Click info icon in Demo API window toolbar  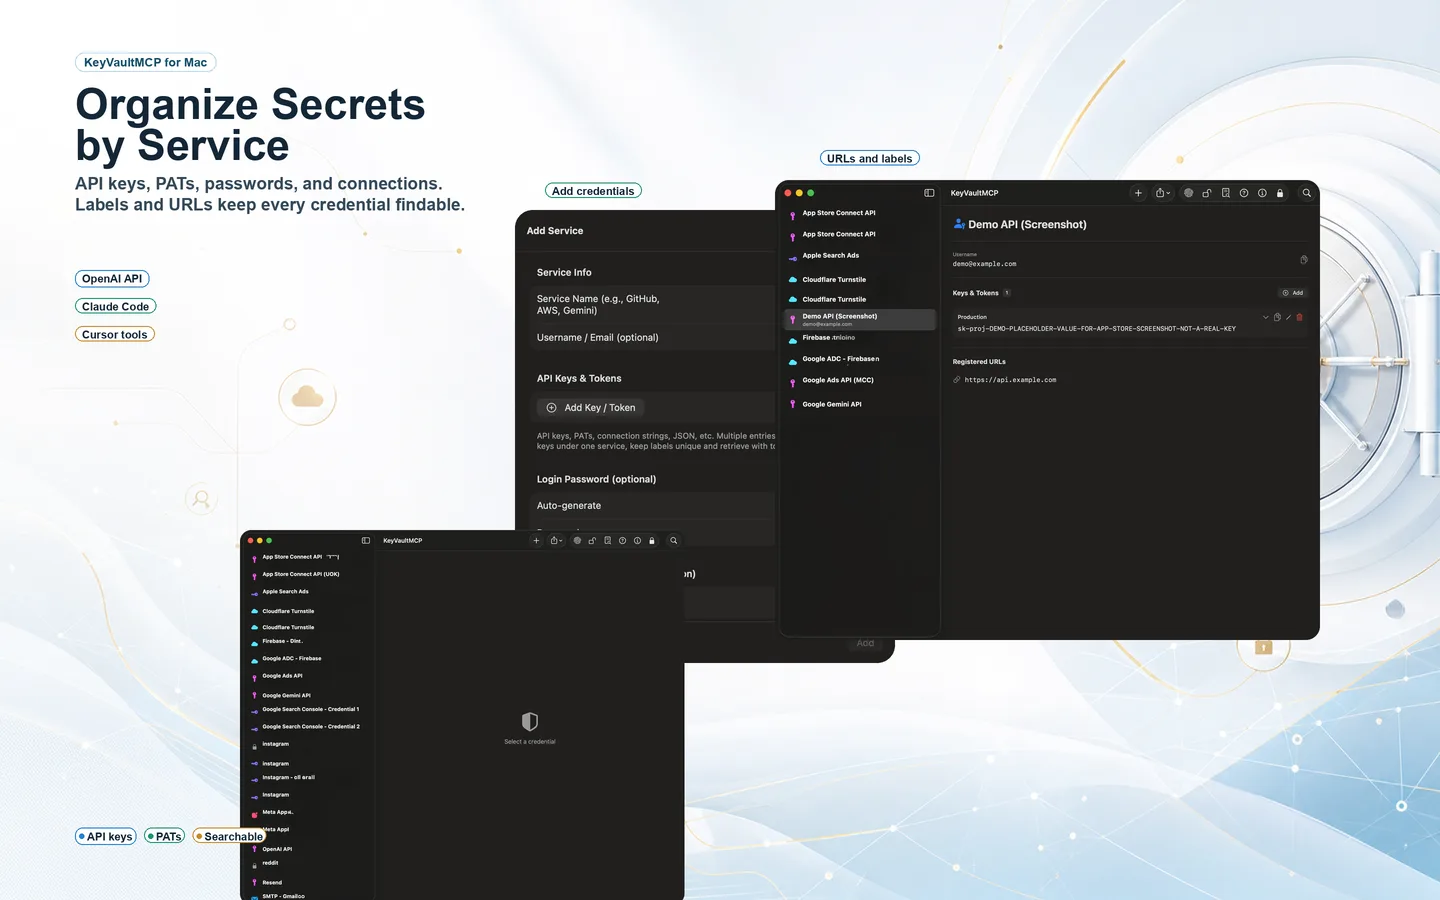click(x=1262, y=193)
